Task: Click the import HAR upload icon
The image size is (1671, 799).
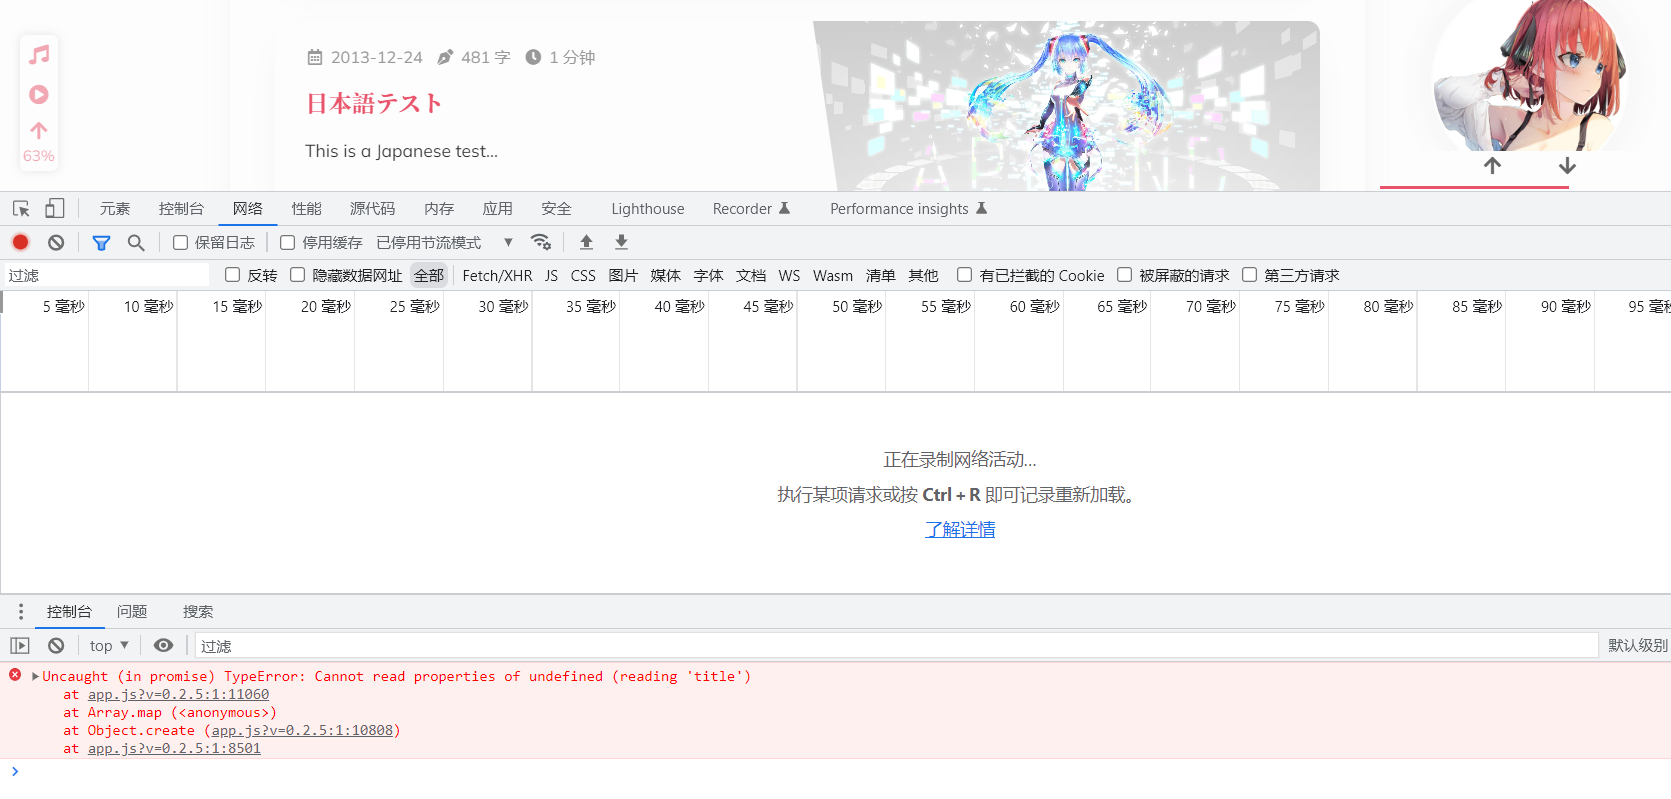Action: point(587,242)
